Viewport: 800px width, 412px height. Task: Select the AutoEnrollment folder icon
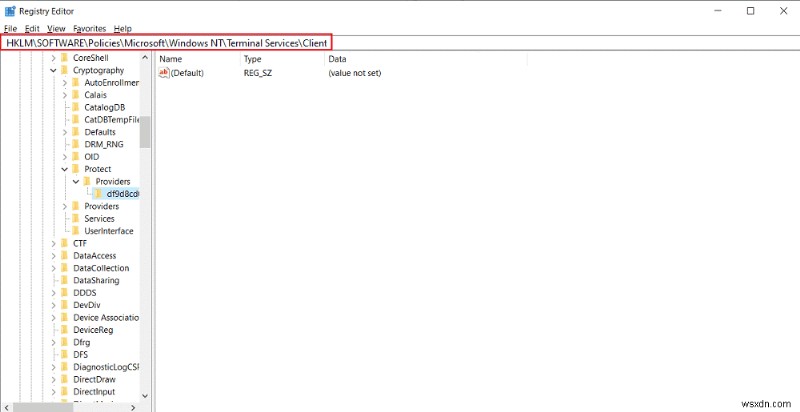point(76,83)
